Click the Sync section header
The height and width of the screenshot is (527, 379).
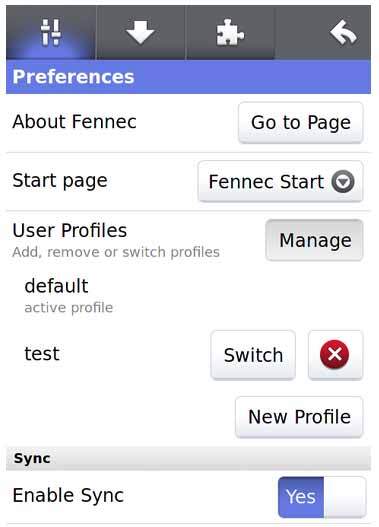point(188,458)
